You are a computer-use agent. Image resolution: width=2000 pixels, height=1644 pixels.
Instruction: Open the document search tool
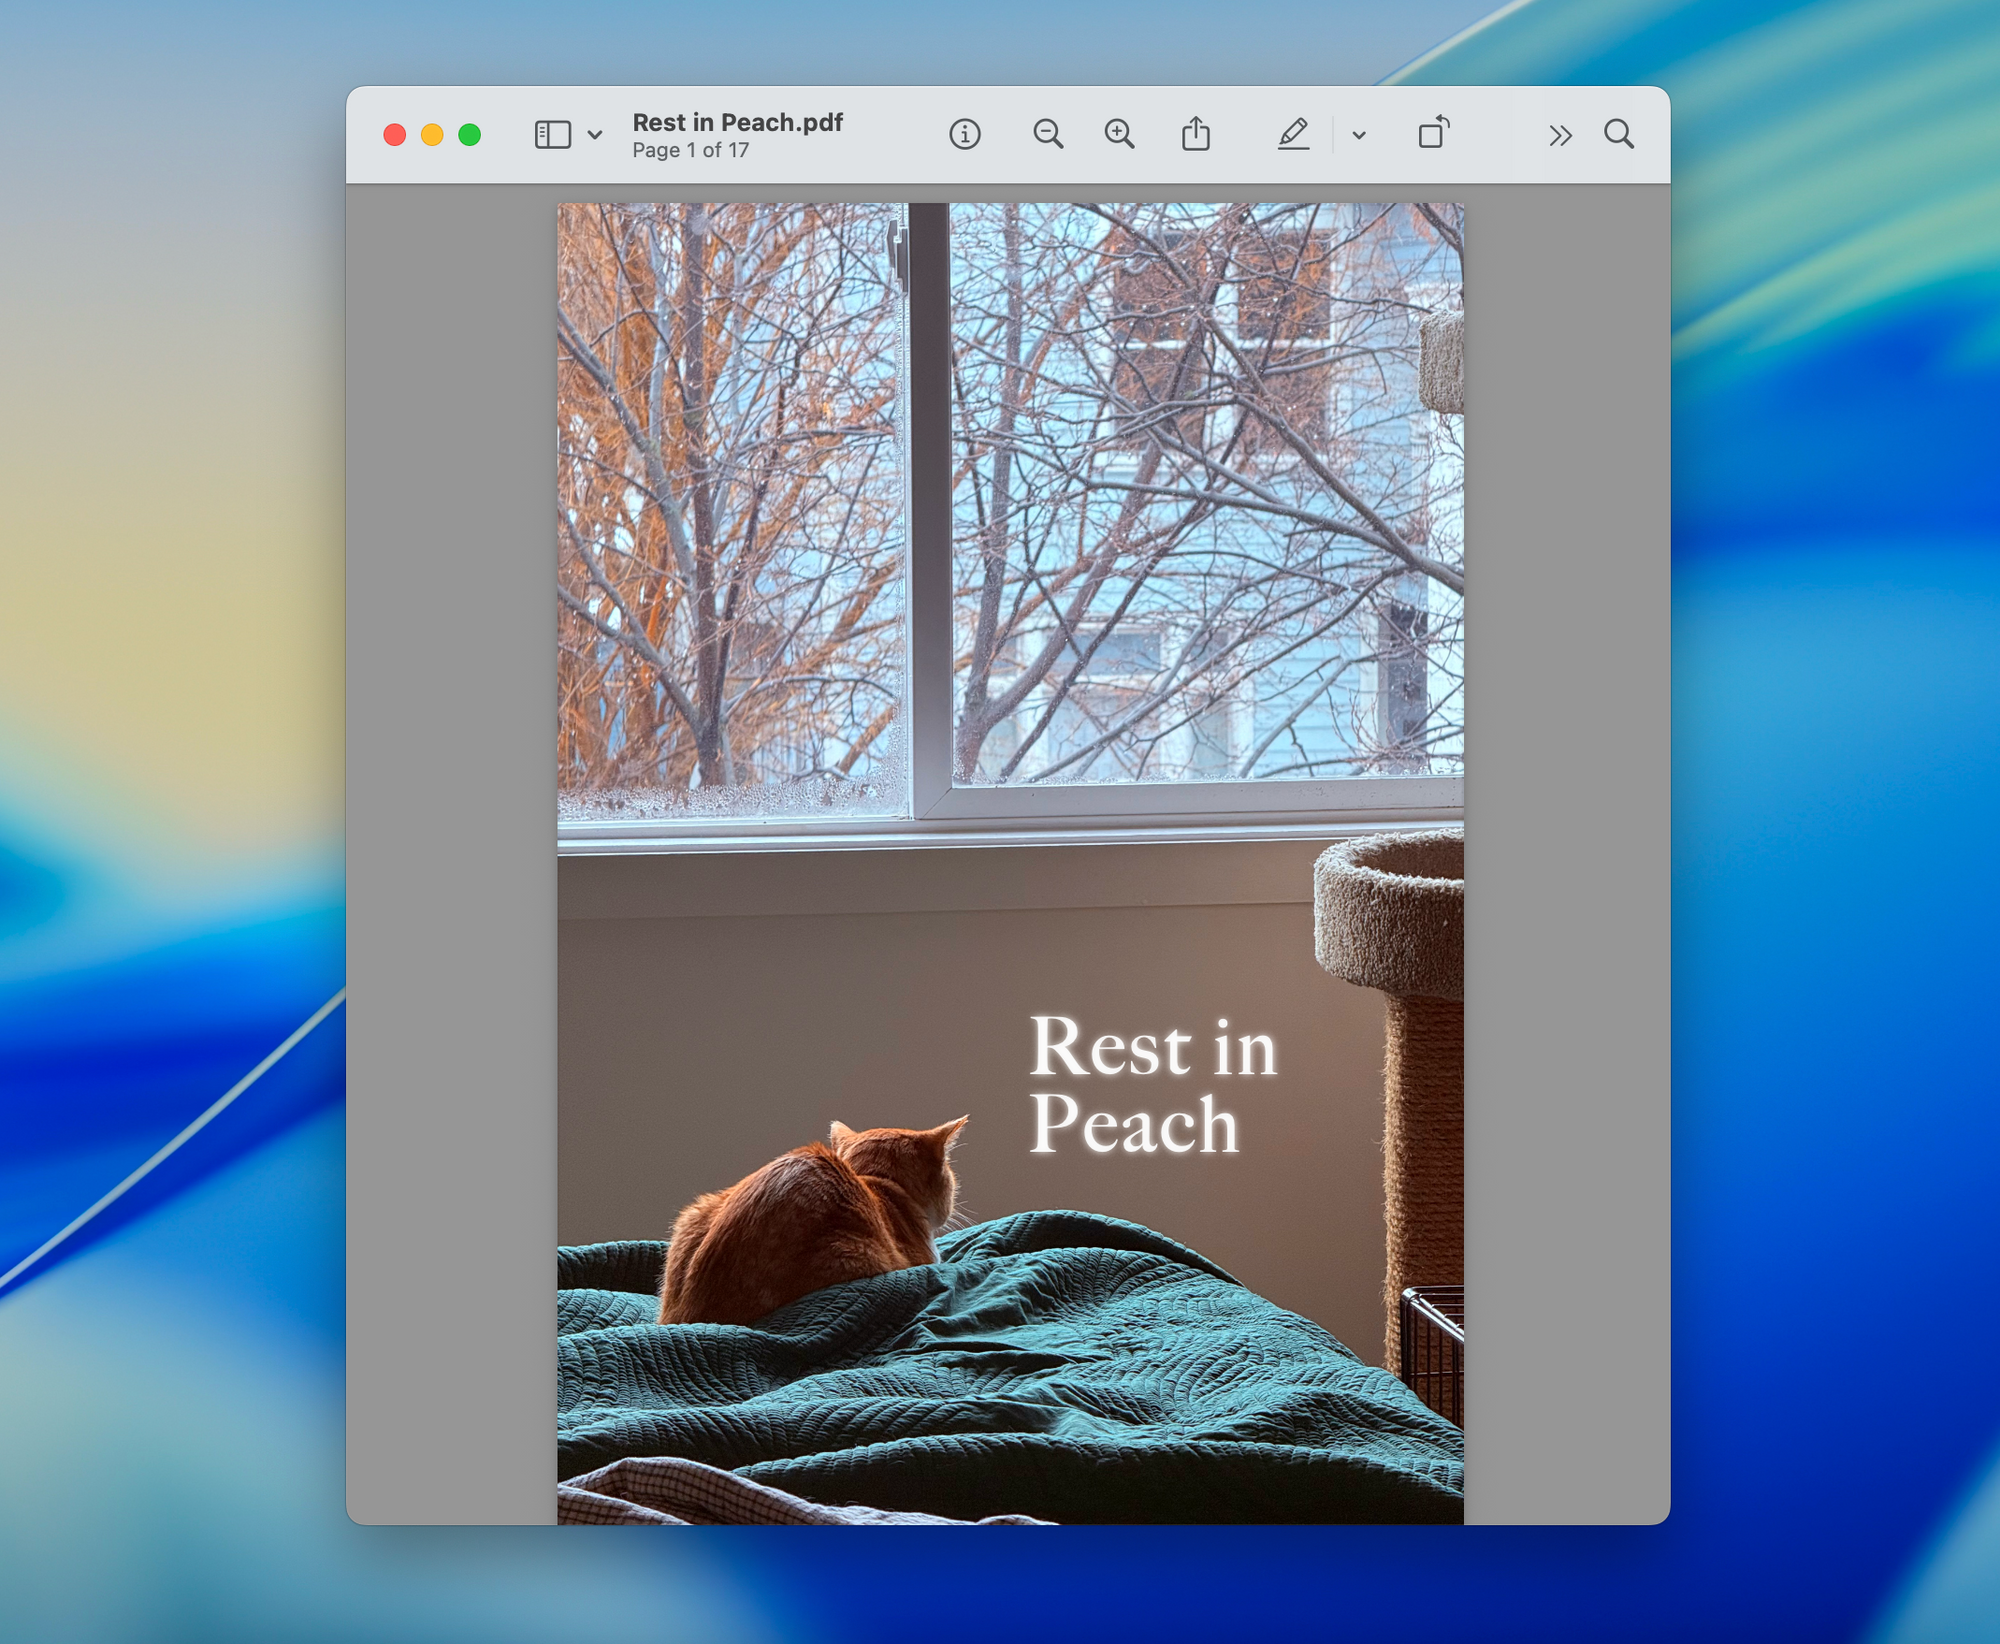click(1620, 135)
